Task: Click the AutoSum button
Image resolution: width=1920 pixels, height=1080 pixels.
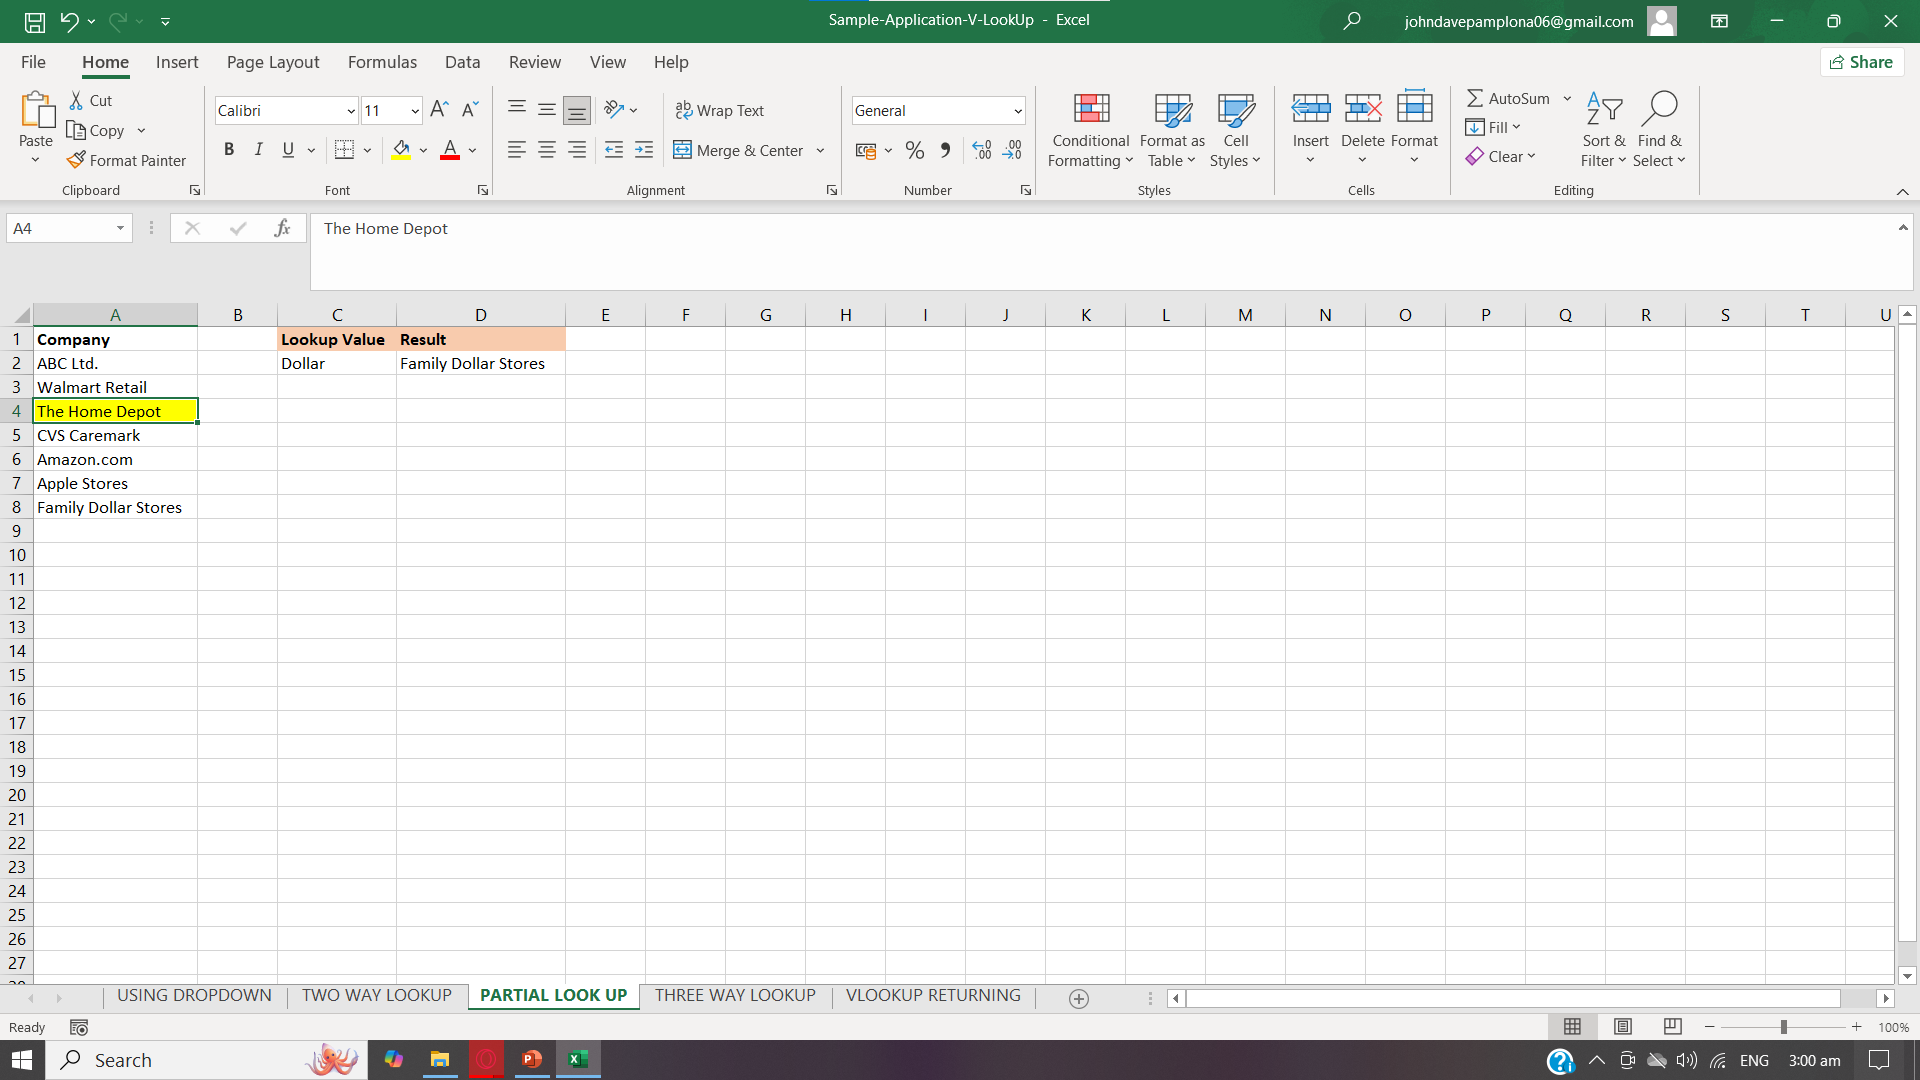Action: click(x=1508, y=98)
